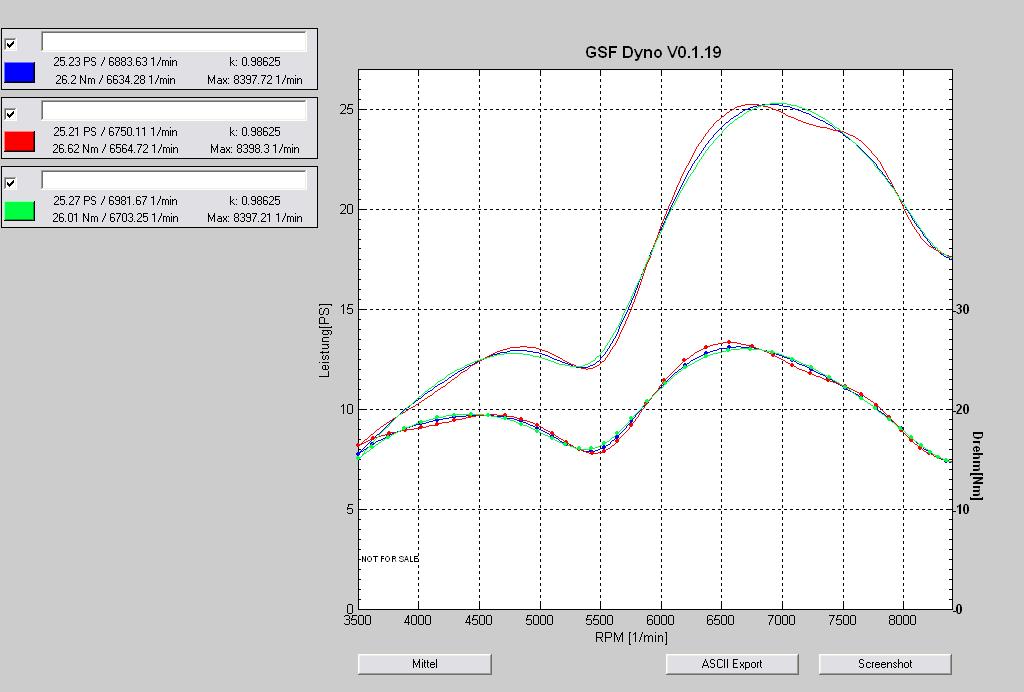
Task: Click the blue curve color swatch
Action: pyautogui.click(x=20, y=72)
